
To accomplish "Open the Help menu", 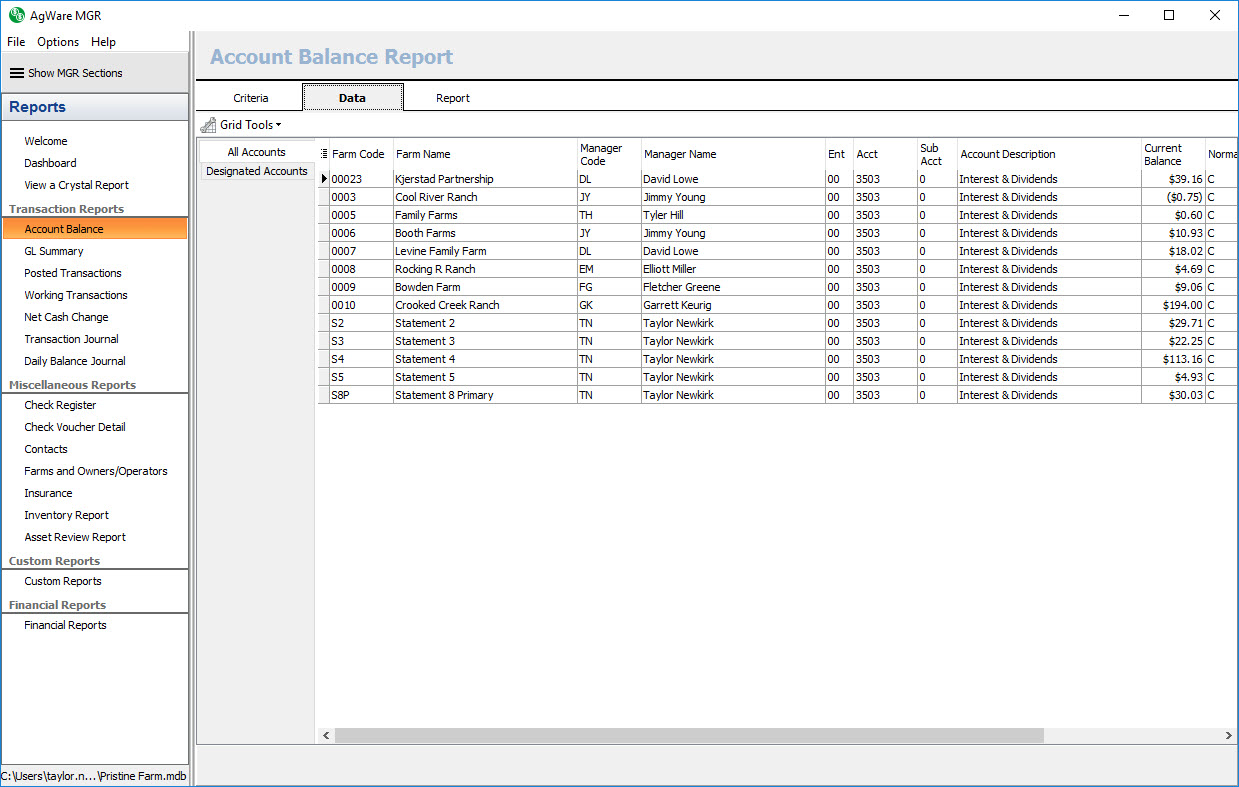I will click(103, 42).
